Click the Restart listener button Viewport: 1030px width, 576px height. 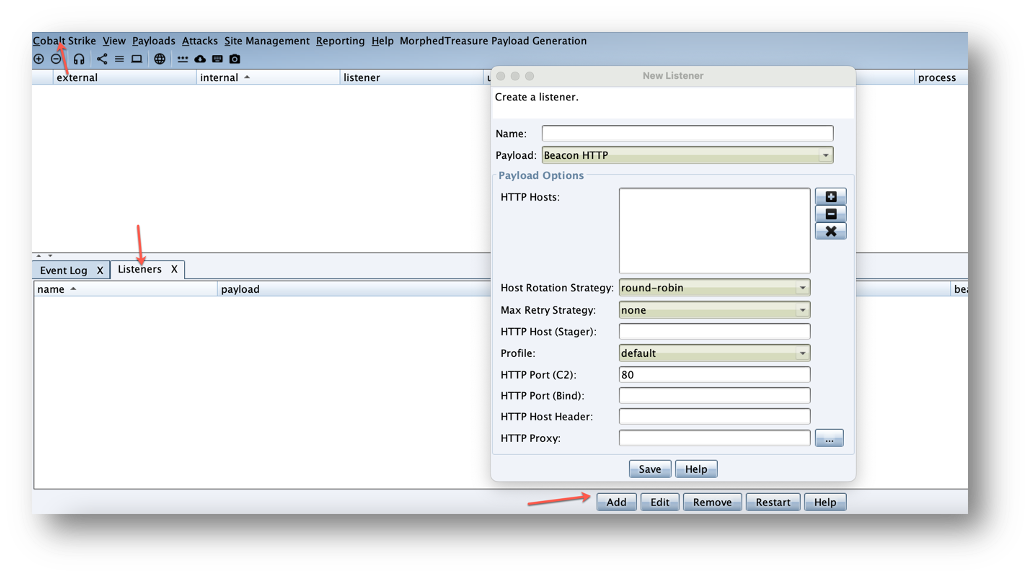(772, 502)
